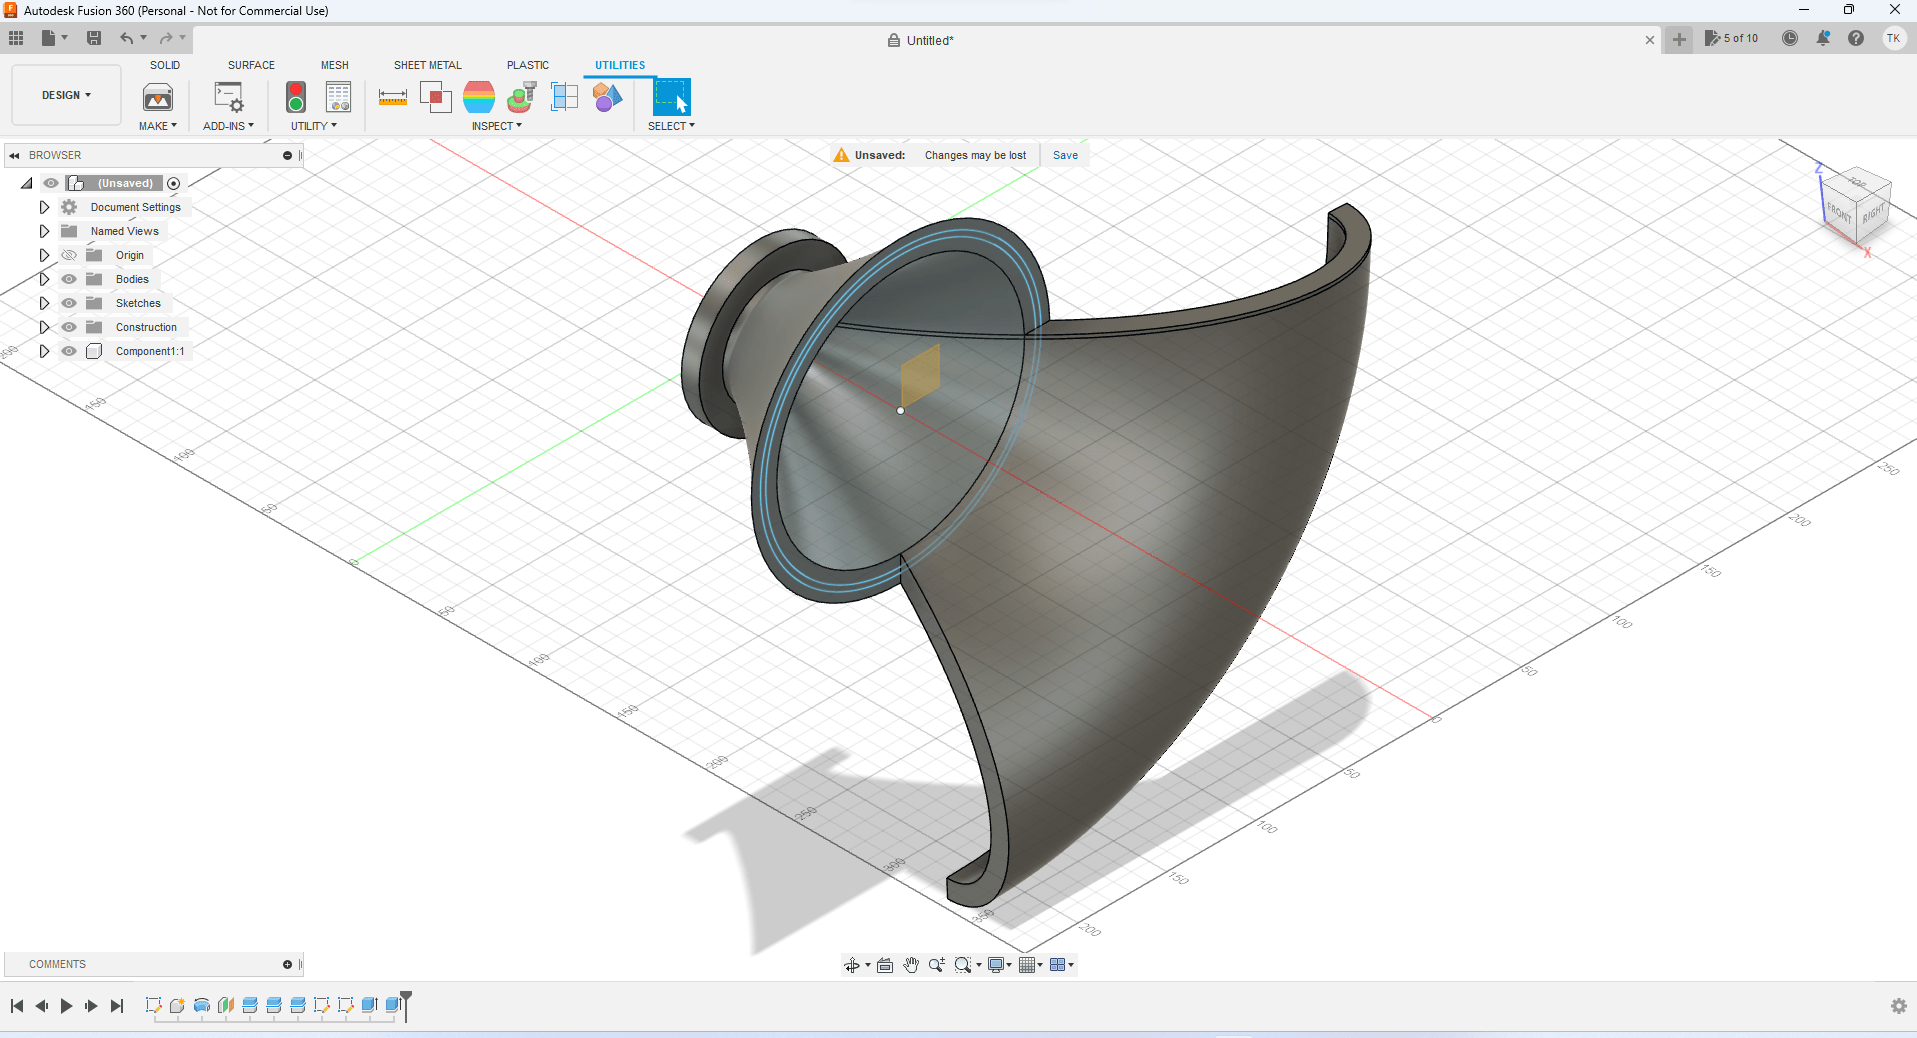Switch to the SURFACE tab
Screen dimensions: 1917x1038
click(x=251, y=65)
